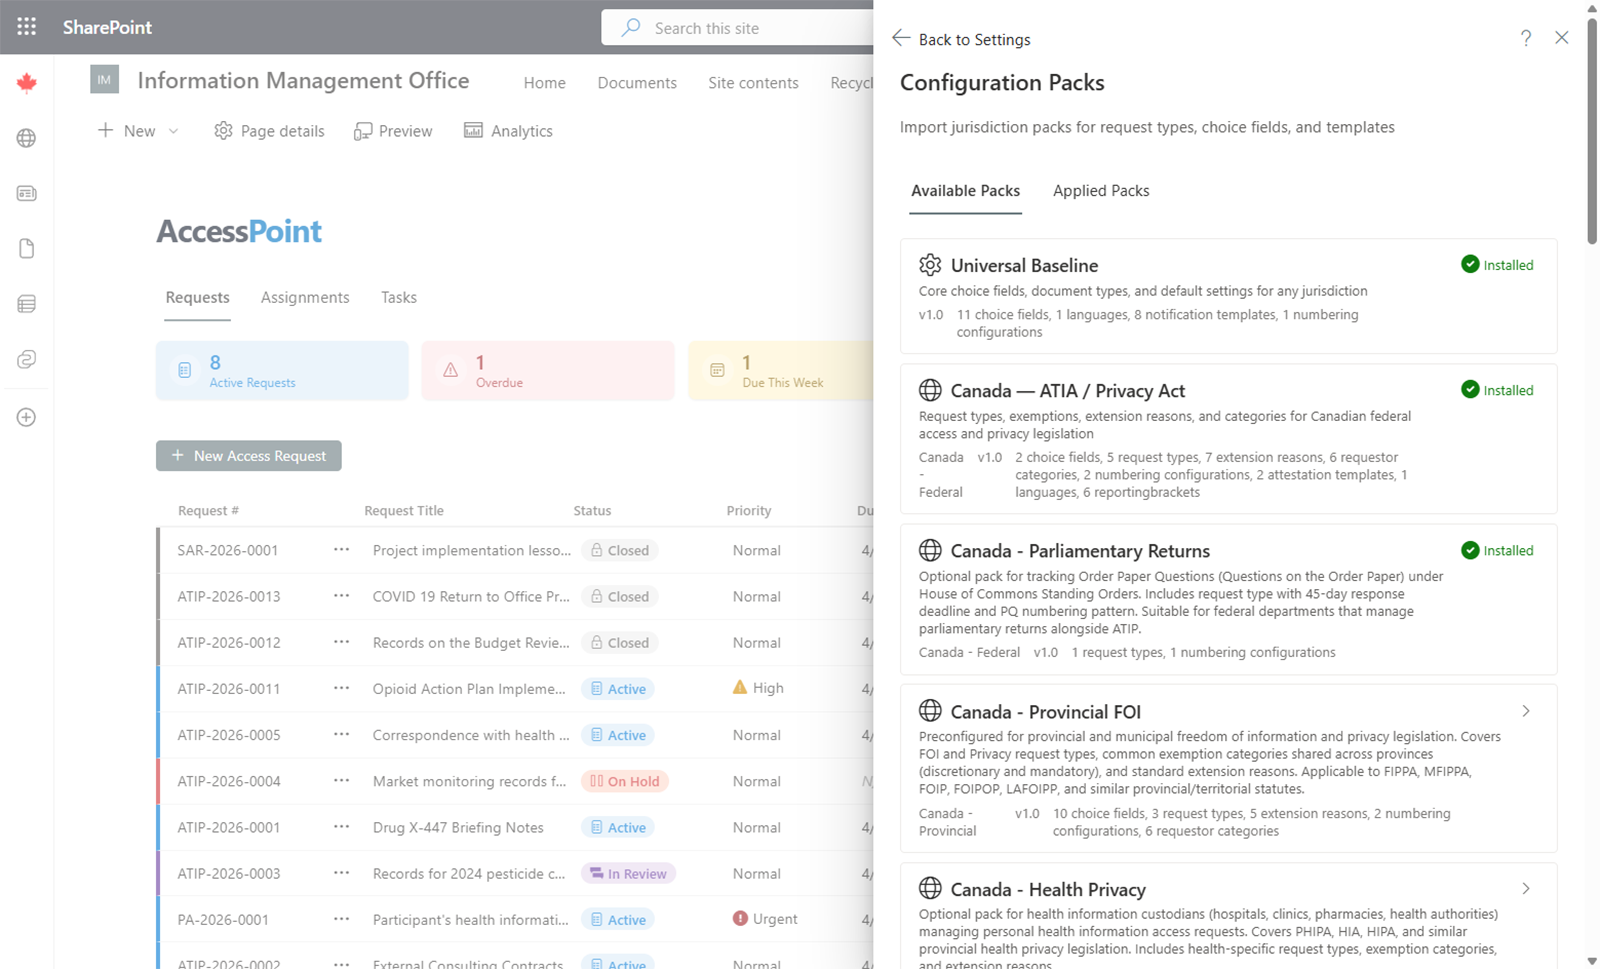Click the New Access Request button

pos(248,455)
